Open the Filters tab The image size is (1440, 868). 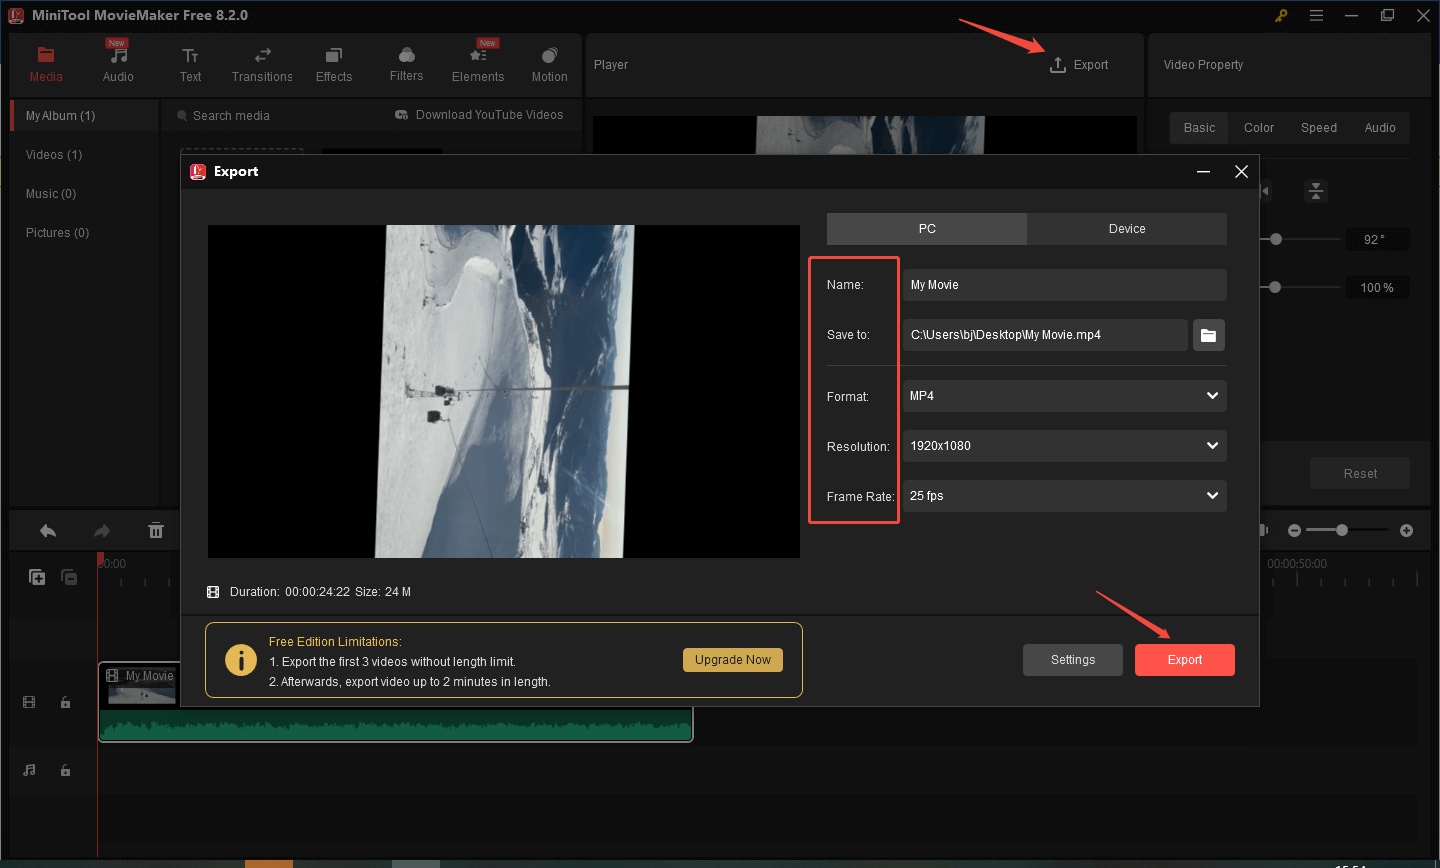(x=406, y=65)
